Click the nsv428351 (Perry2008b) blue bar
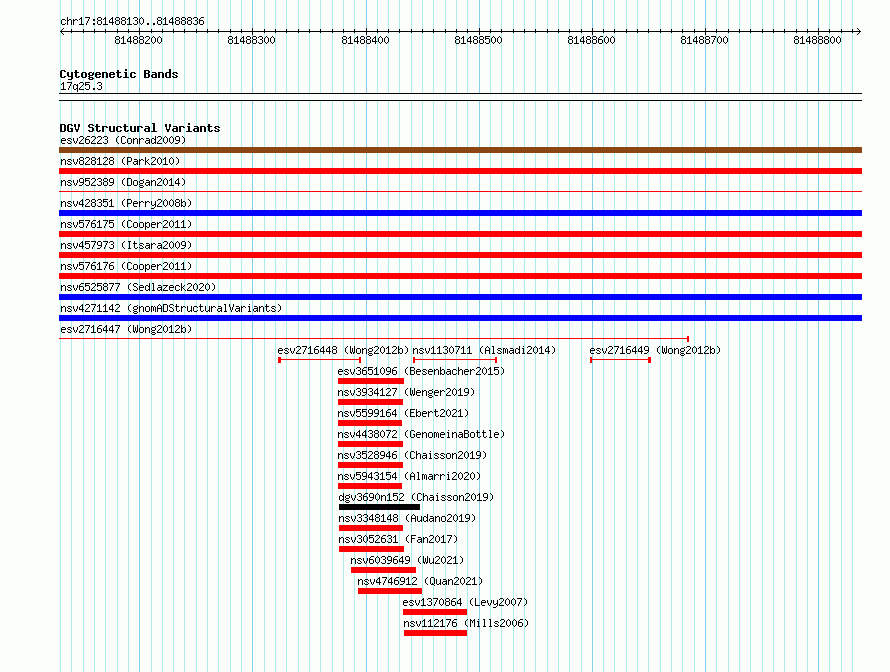 (460, 213)
